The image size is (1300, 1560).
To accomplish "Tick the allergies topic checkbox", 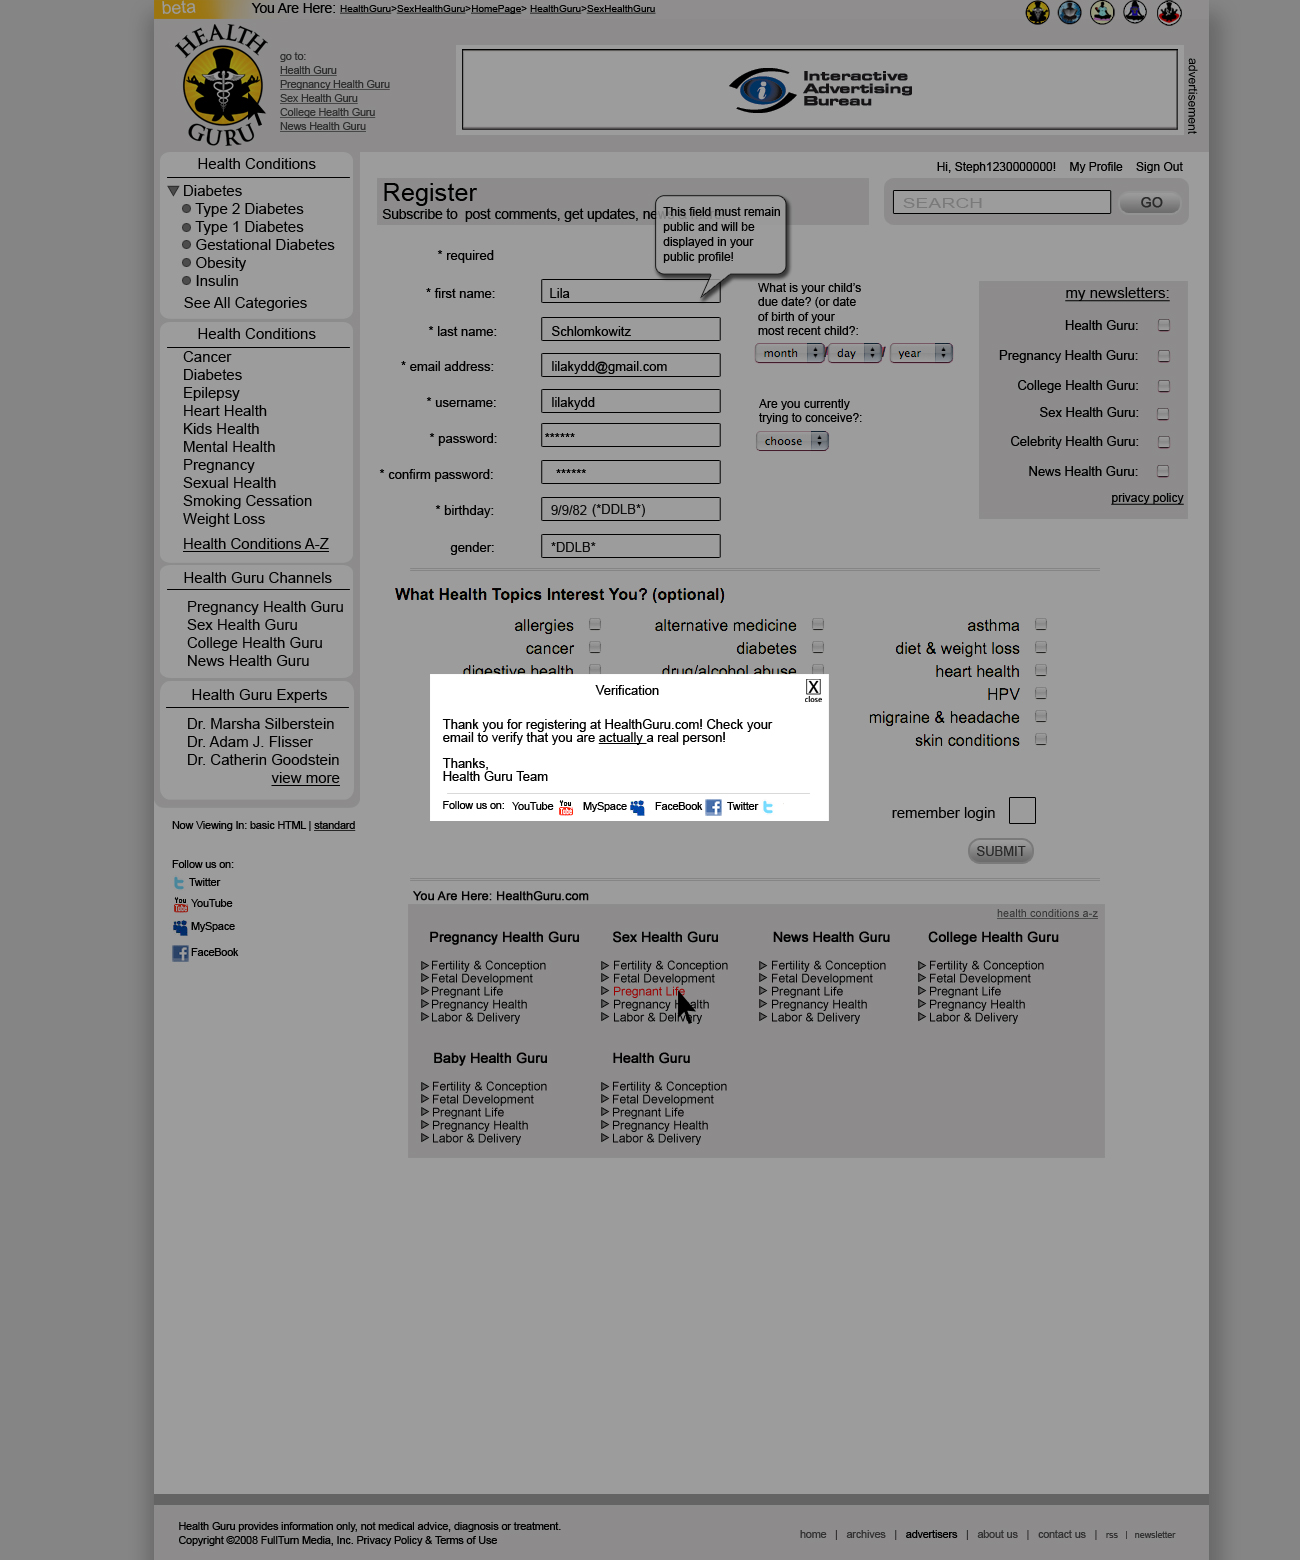I will point(595,624).
